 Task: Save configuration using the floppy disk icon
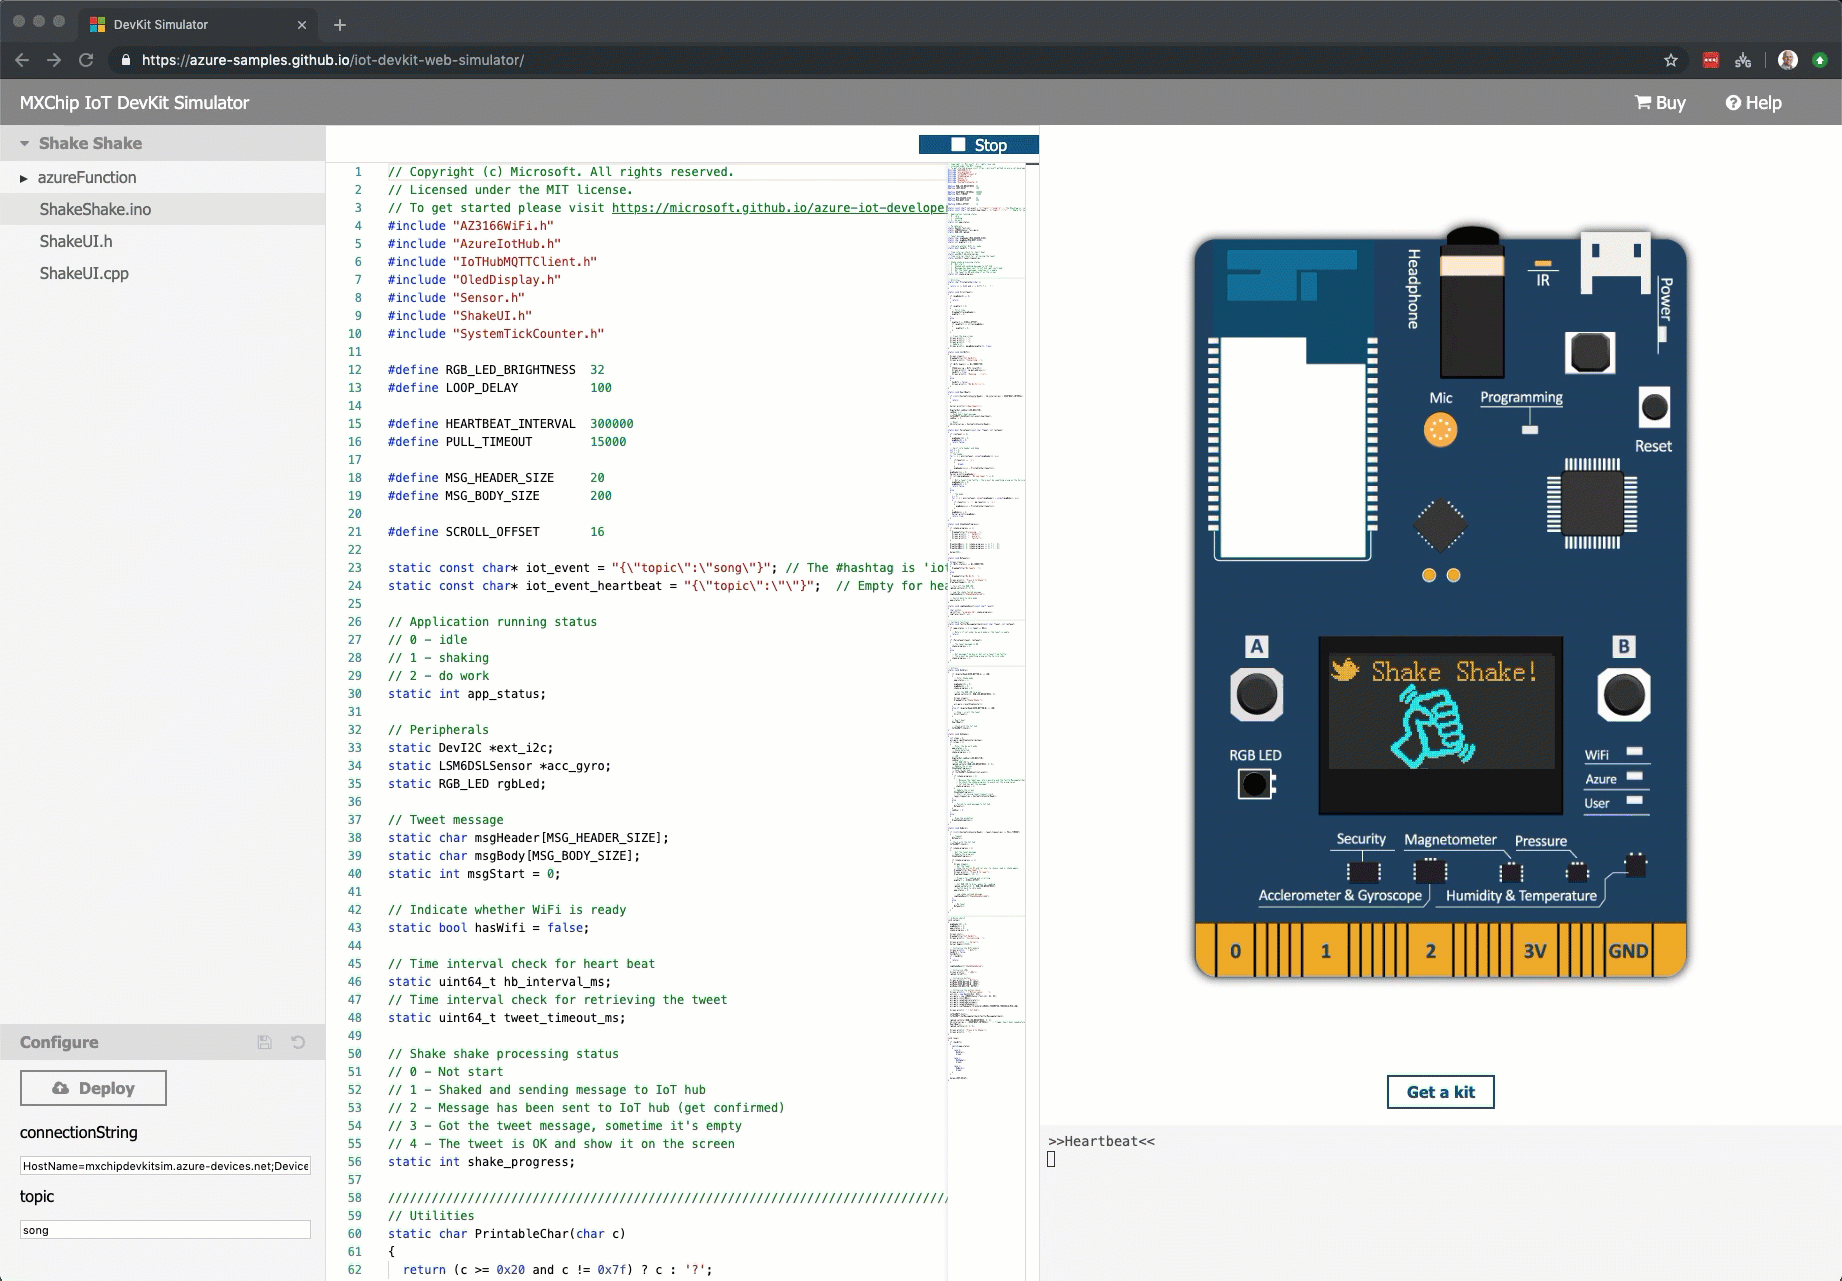[264, 1042]
